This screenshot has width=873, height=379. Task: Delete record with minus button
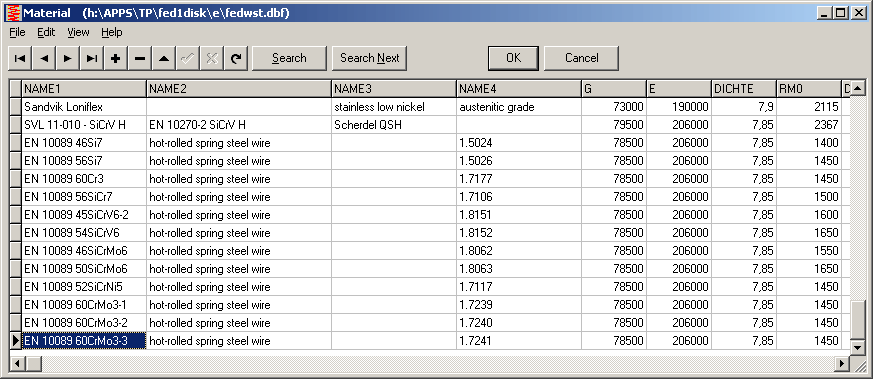(x=140, y=58)
